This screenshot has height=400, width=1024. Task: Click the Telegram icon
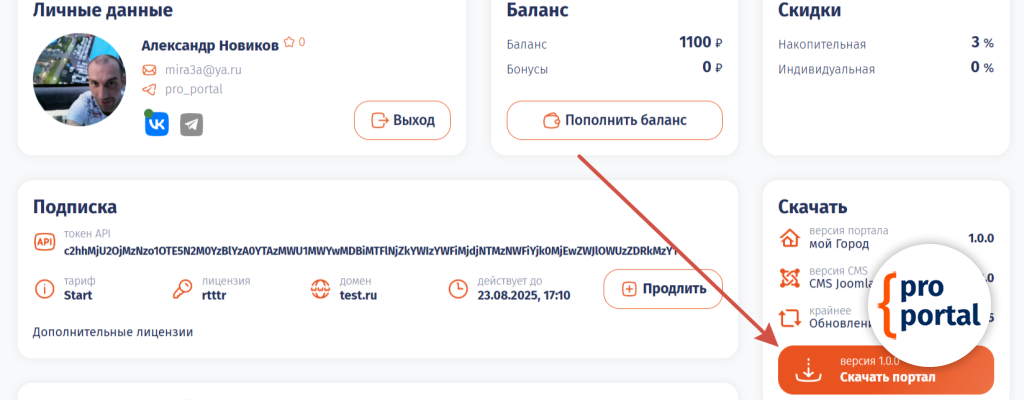point(192,124)
